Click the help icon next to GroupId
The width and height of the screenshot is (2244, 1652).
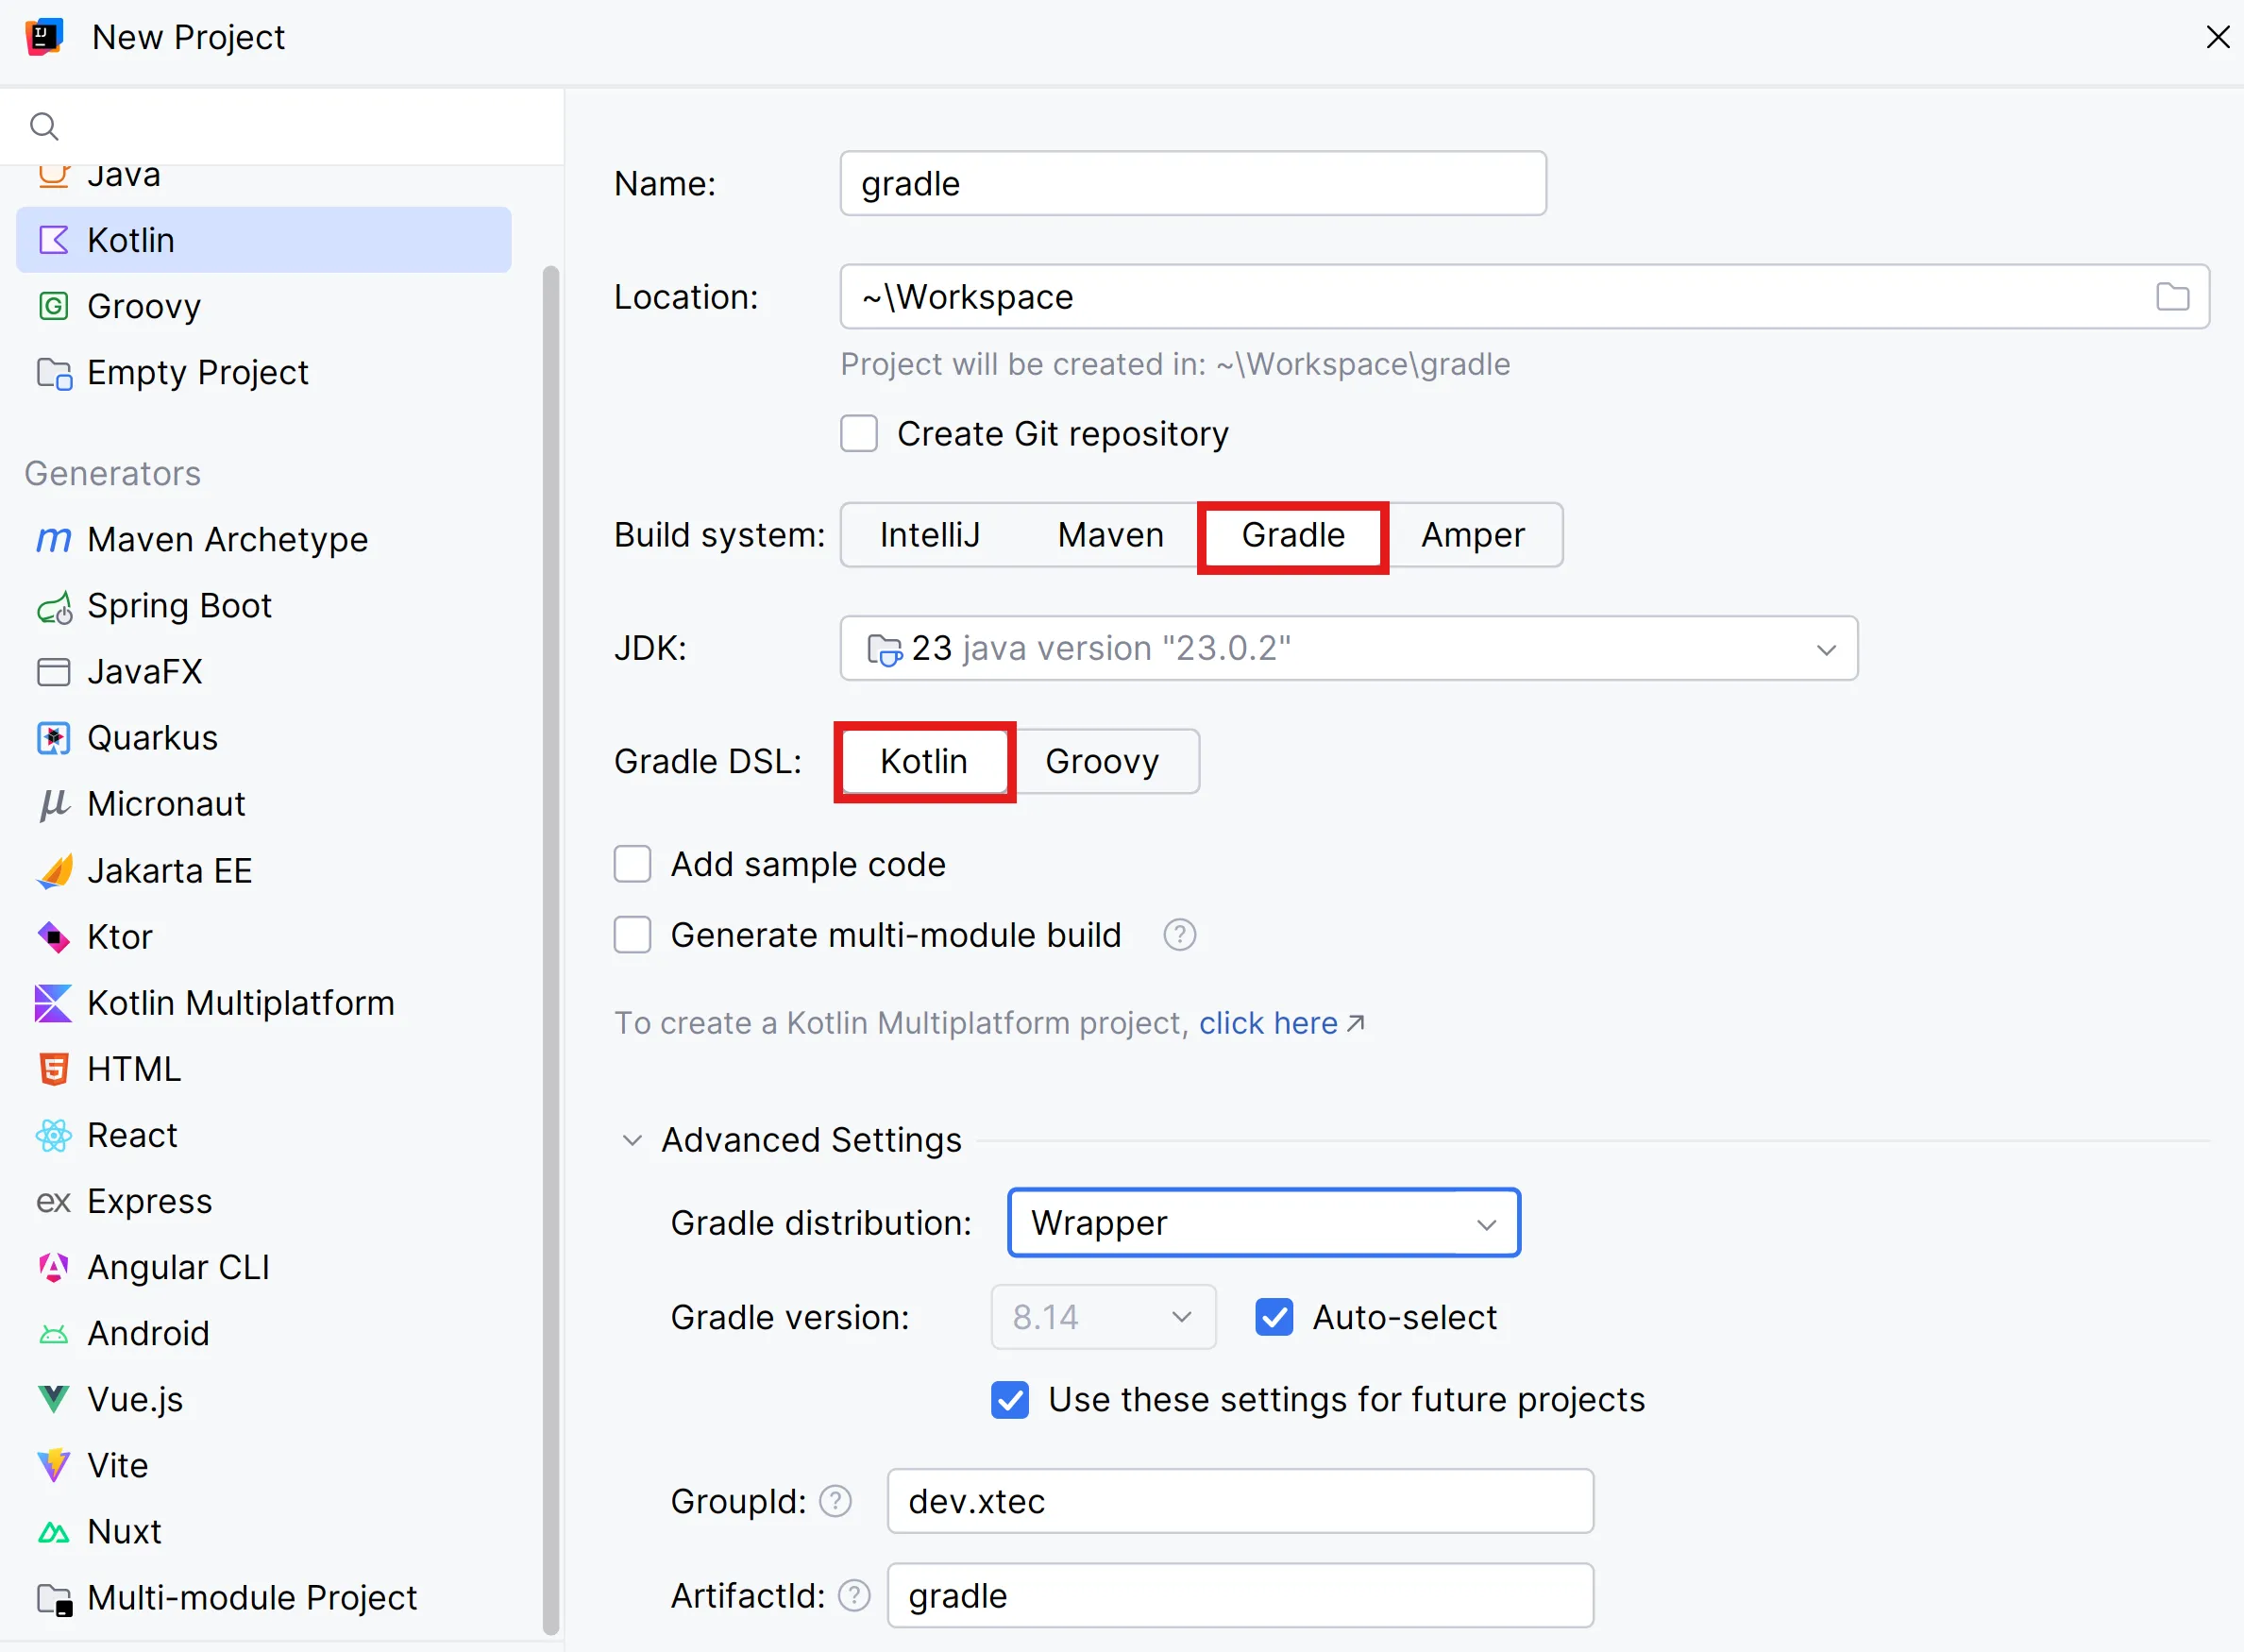point(836,1501)
